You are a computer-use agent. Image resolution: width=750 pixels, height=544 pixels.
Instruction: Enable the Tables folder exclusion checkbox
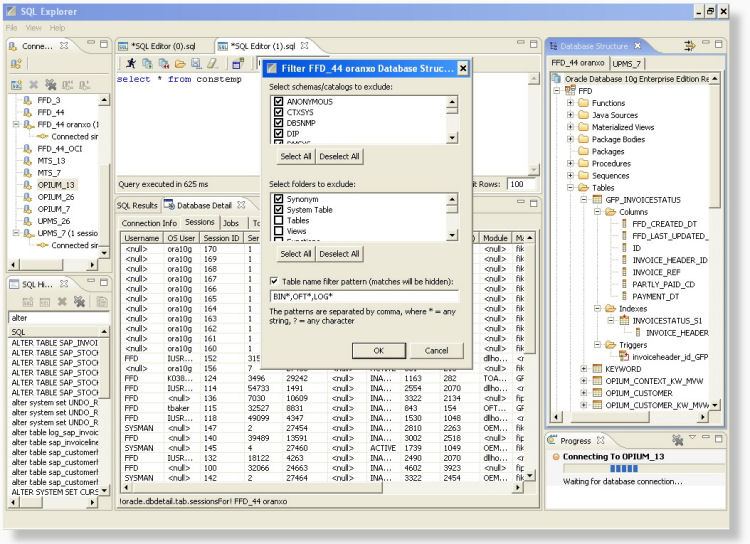click(x=278, y=220)
